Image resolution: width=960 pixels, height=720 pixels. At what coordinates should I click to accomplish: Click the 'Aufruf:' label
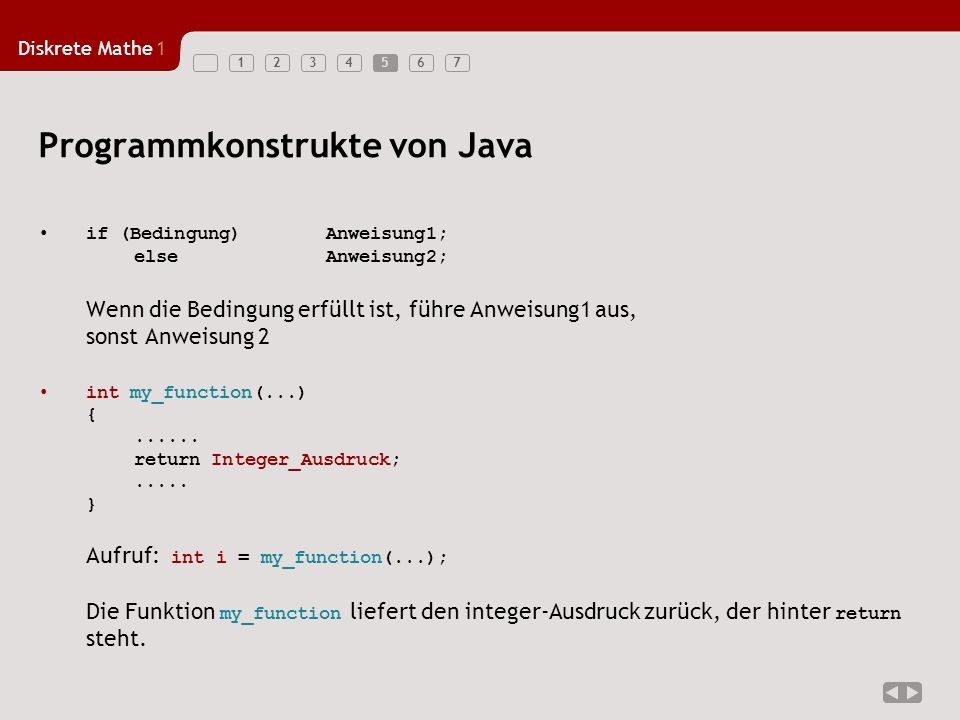122,556
